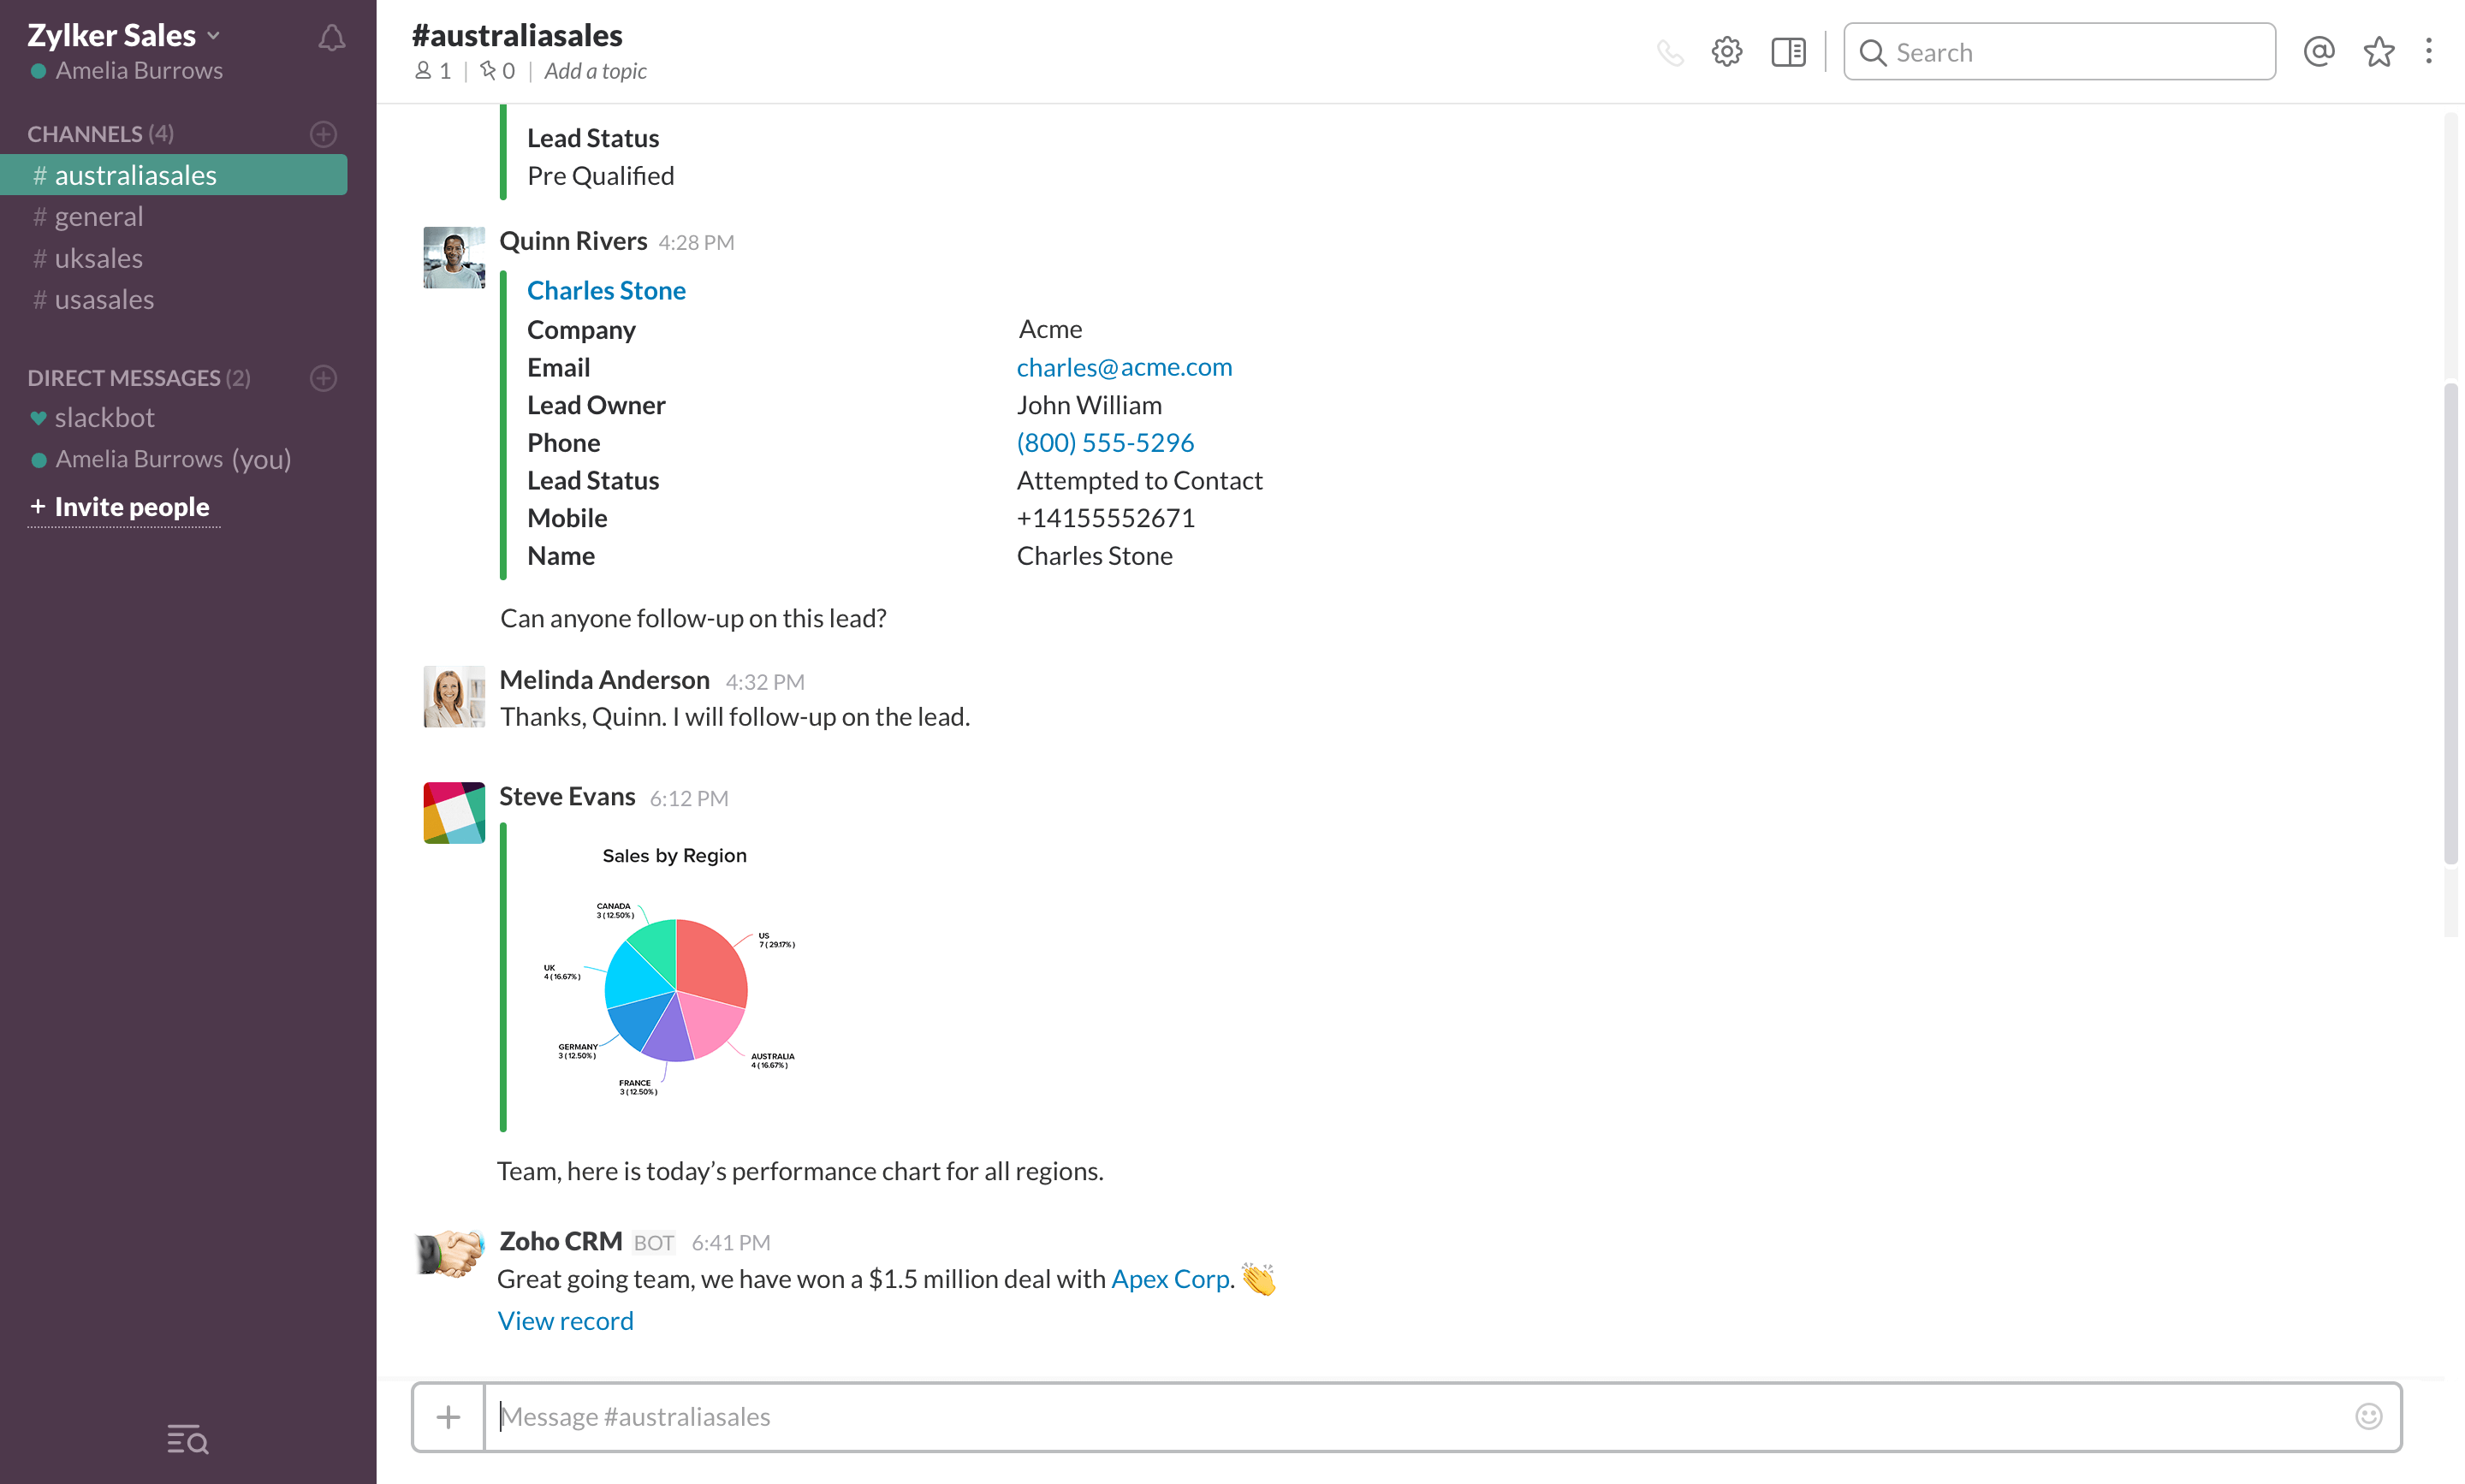Open quick switcher icon at sidebar bottom
The image size is (2465, 1484).
pos(187,1440)
